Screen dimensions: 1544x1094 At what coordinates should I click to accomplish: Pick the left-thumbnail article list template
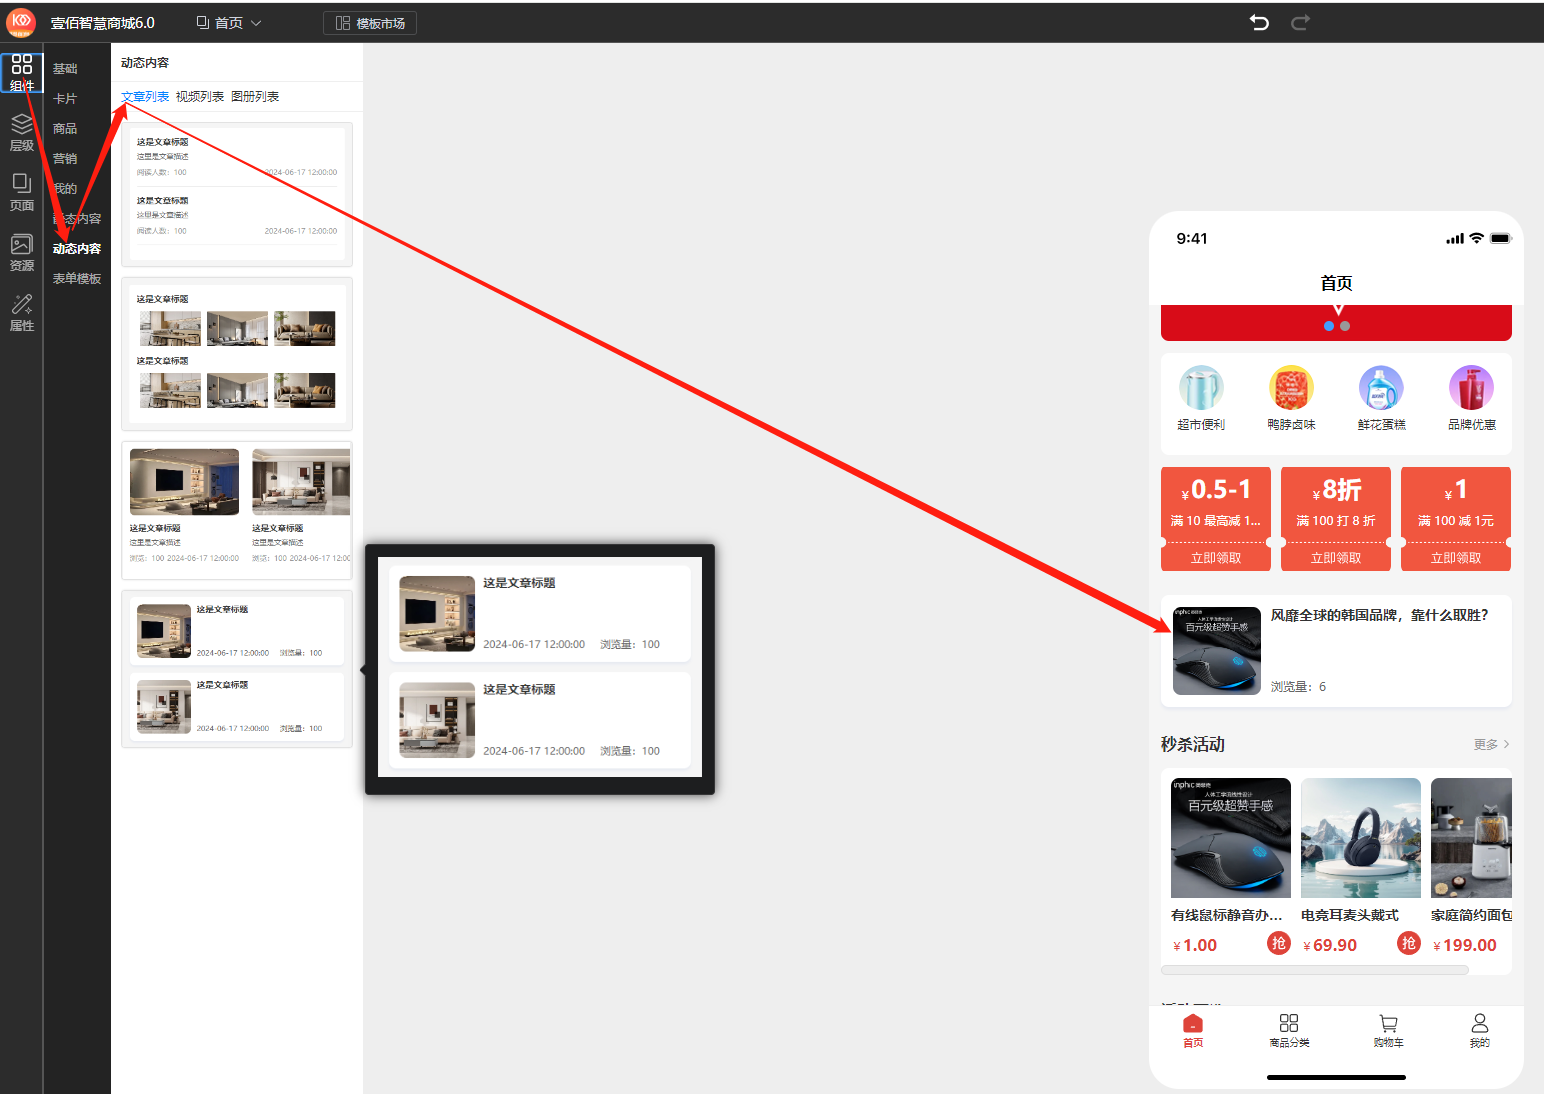(x=237, y=669)
